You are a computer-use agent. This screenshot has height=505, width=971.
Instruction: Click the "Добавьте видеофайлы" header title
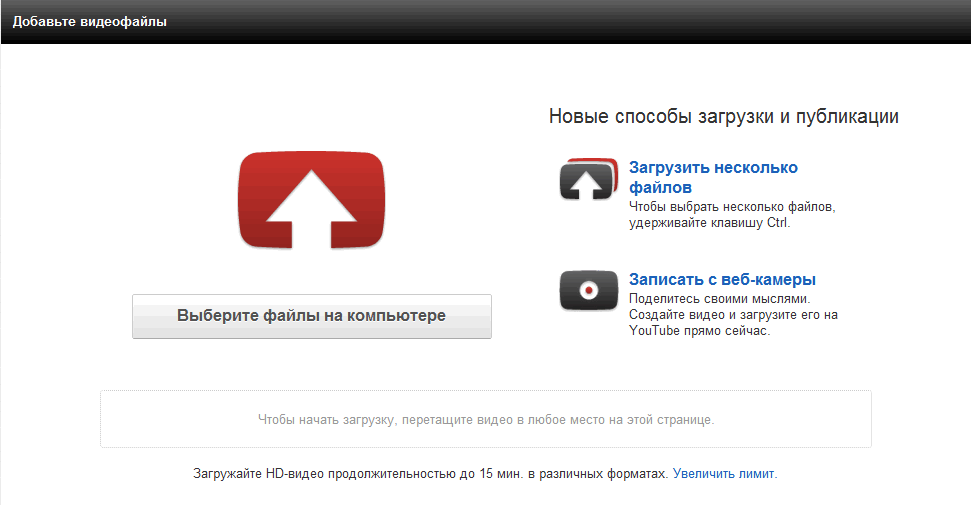90,22
